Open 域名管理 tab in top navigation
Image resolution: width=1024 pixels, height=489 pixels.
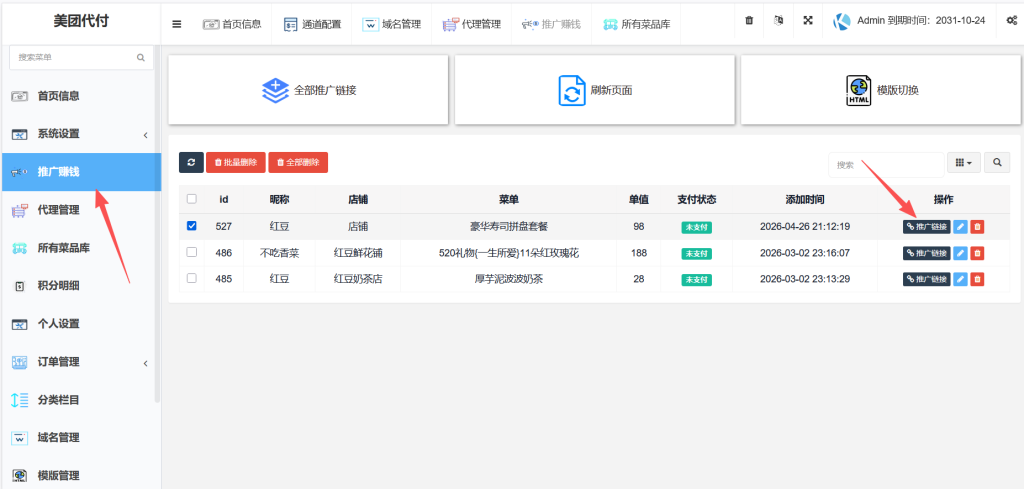(392, 24)
